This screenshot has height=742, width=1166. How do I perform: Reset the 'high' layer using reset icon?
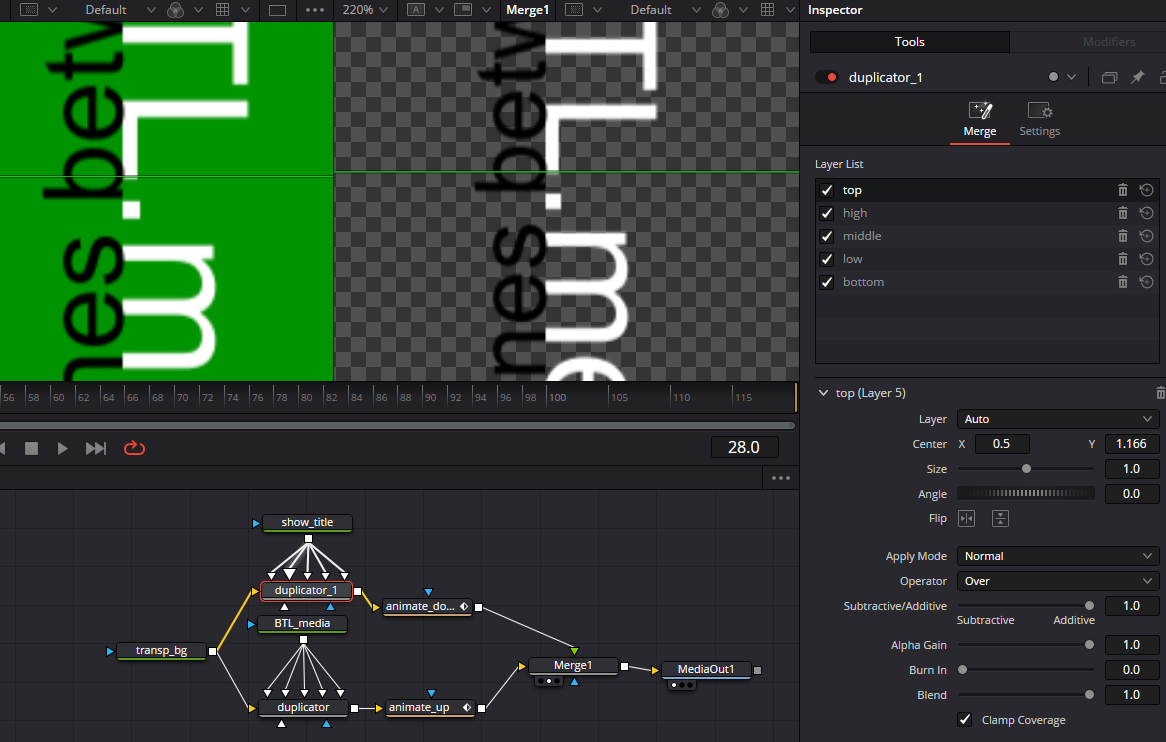point(1147,213)
